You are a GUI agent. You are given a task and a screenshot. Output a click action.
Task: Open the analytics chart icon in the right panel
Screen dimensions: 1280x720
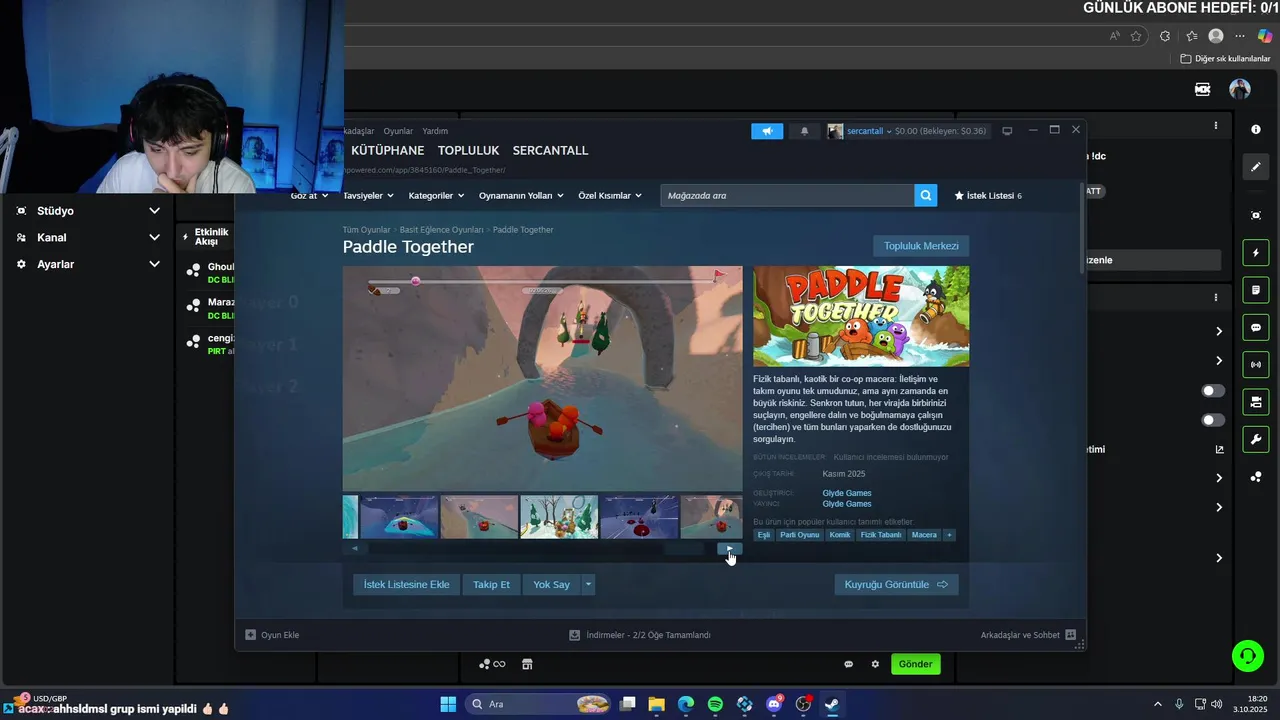pos(1219,449)
